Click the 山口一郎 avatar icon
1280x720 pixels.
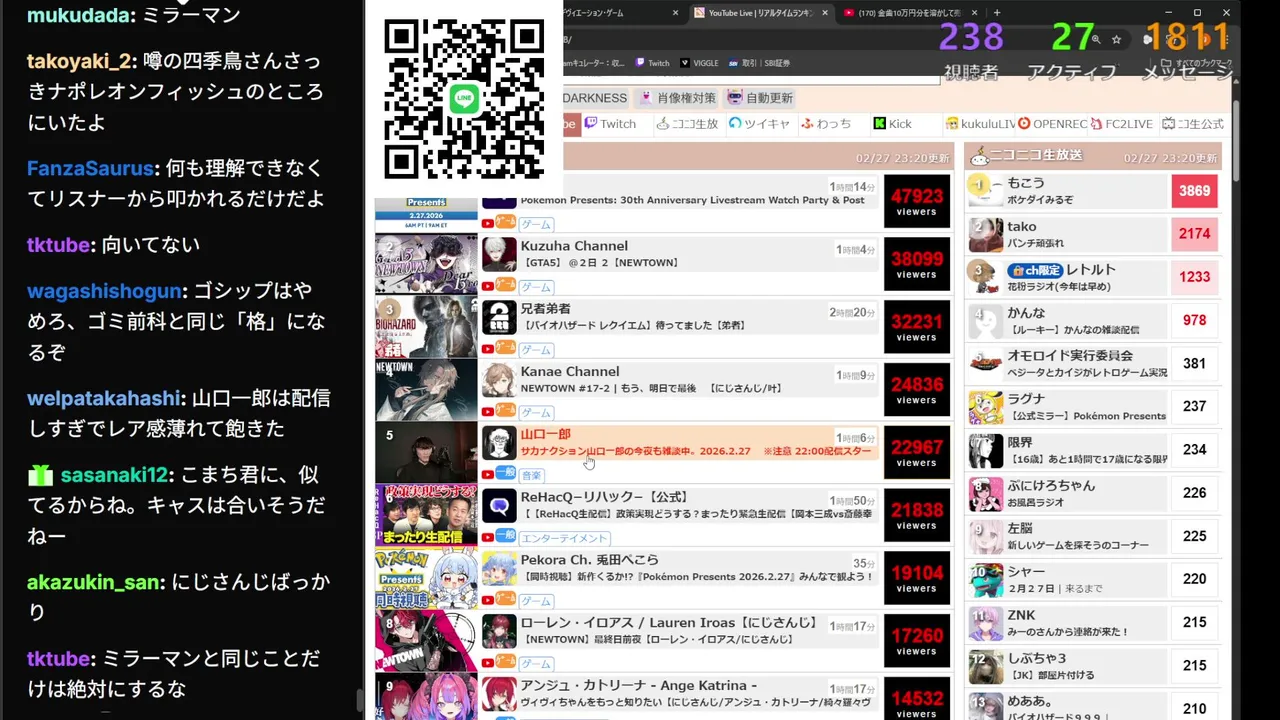coord(499,443)
